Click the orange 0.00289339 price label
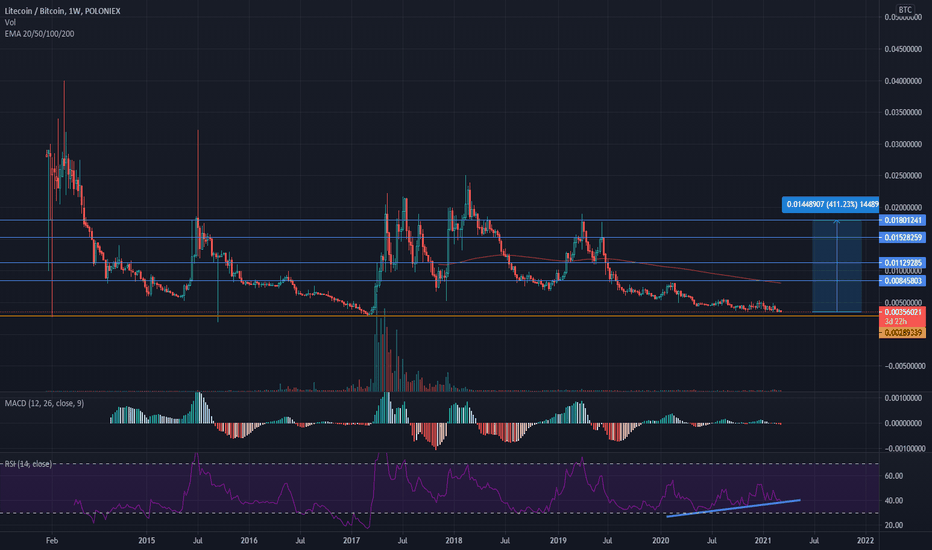The height and width of the screenshot is (550, 932). click(x=902, y=333)
